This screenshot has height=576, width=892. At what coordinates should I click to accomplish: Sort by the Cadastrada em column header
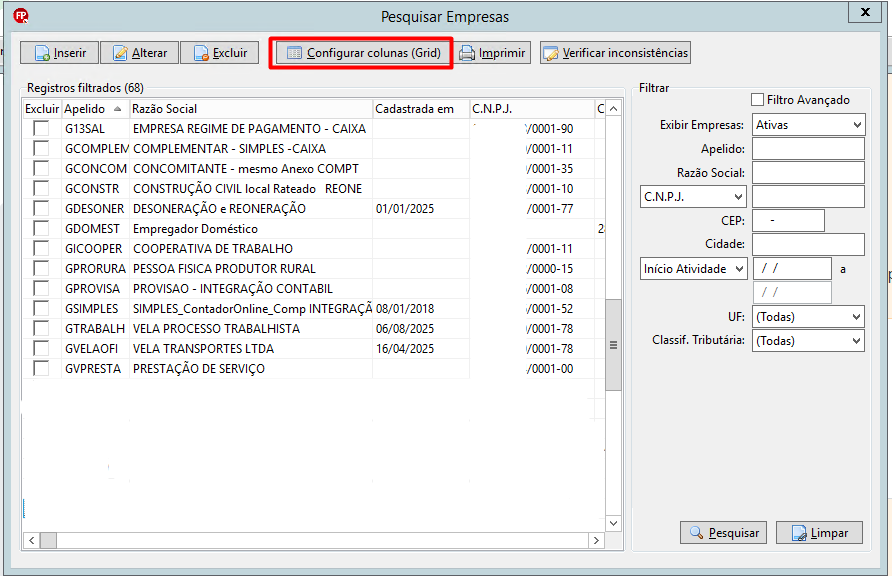tap(421, 109)
